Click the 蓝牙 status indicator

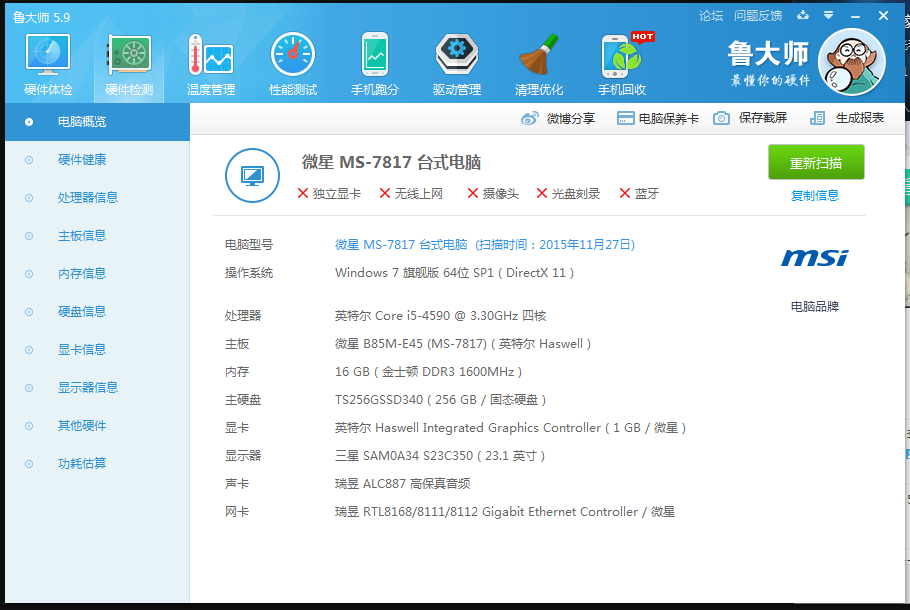click(639, 194)
